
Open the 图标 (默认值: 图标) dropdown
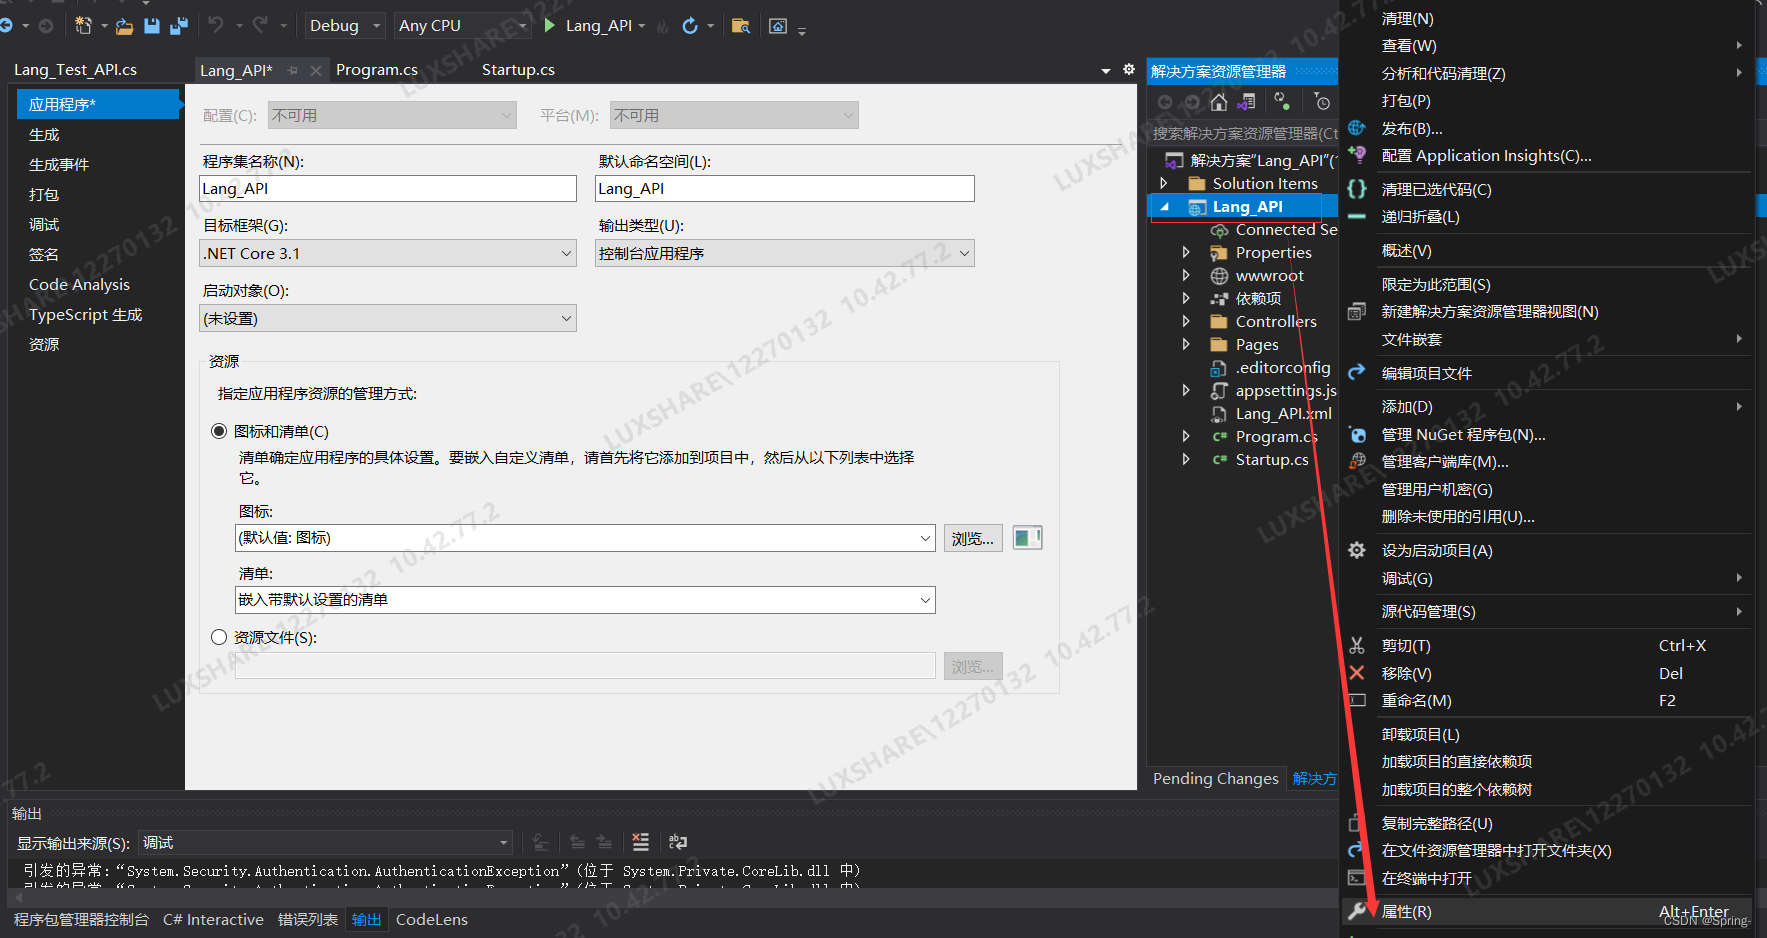585,538
